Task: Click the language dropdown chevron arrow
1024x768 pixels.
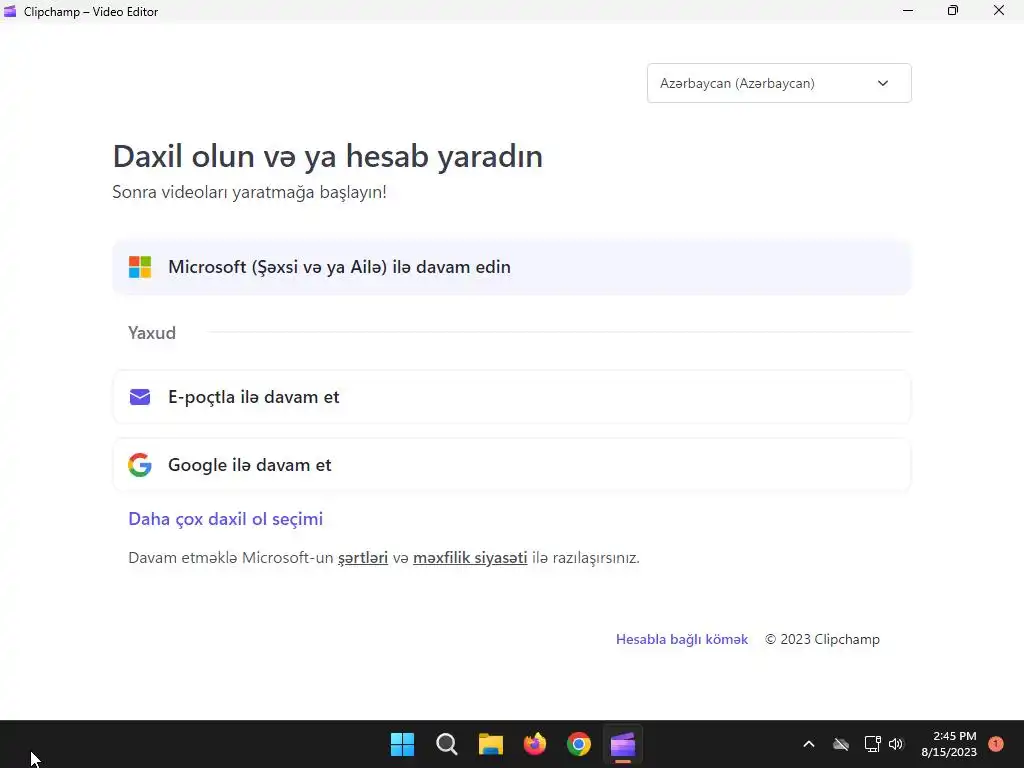Action: click(x=883, y=83)
